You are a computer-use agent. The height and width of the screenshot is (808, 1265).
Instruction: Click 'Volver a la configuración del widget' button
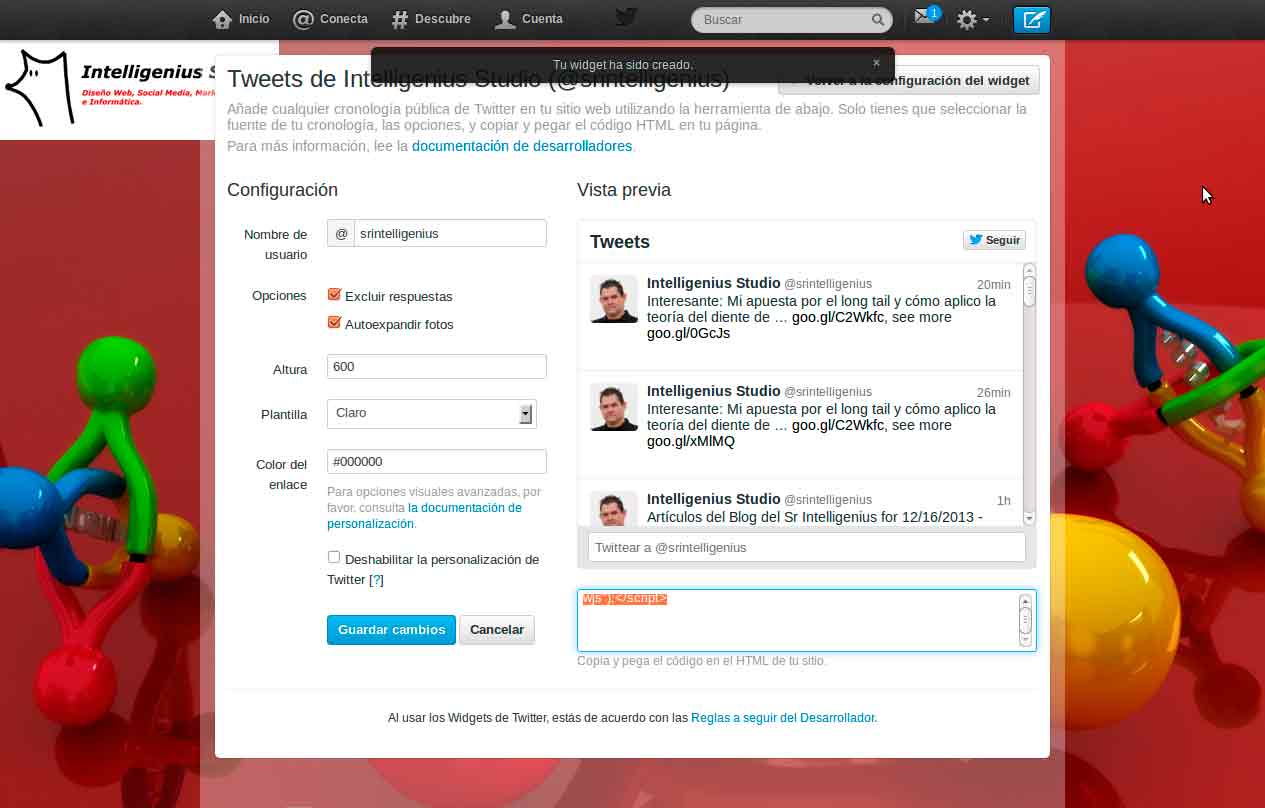[910, 80]
